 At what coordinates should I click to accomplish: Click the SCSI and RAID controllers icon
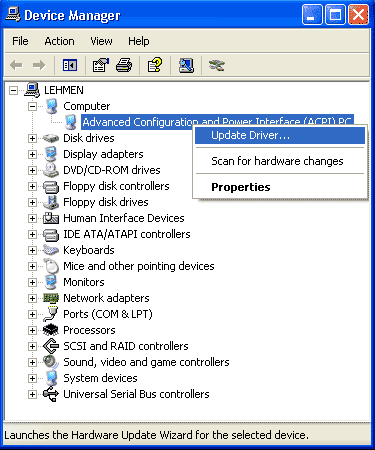click(x=51, y=346)
